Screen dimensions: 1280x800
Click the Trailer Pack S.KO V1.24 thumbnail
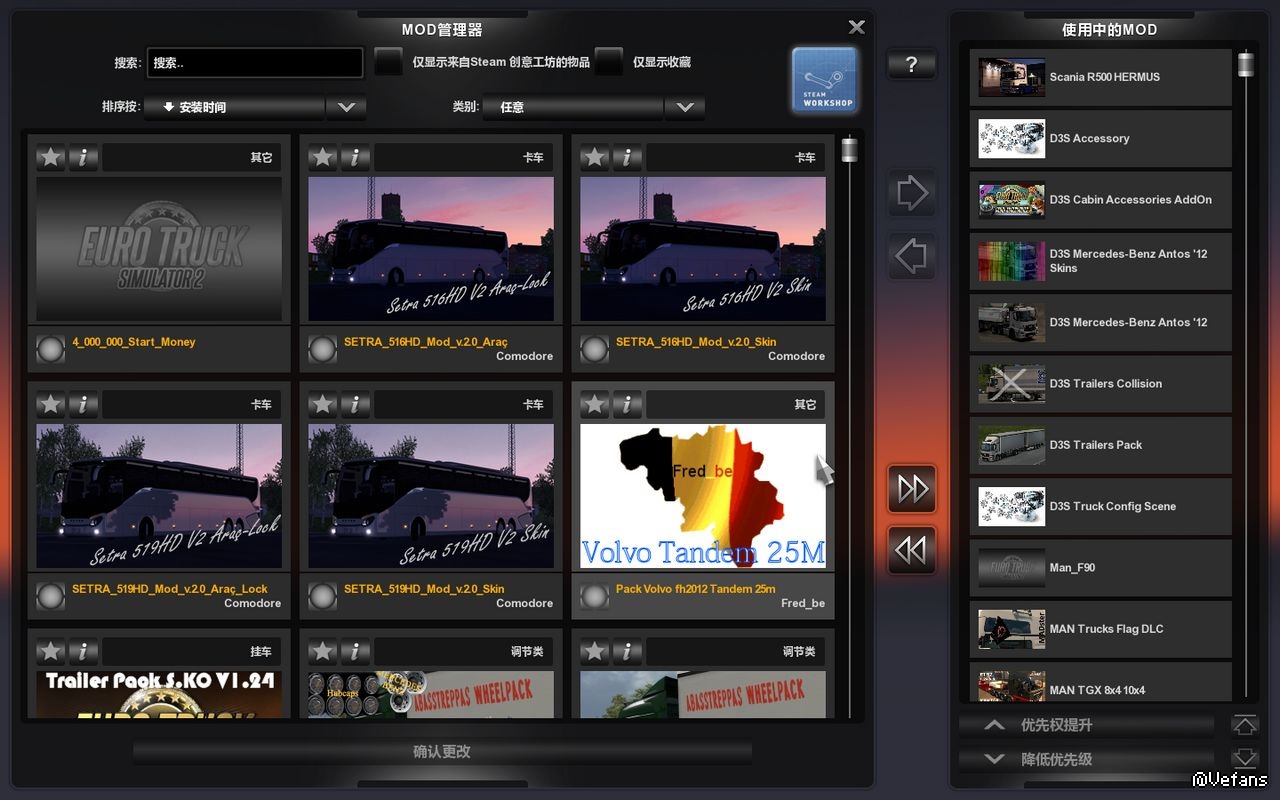click(x=159, y=694)
